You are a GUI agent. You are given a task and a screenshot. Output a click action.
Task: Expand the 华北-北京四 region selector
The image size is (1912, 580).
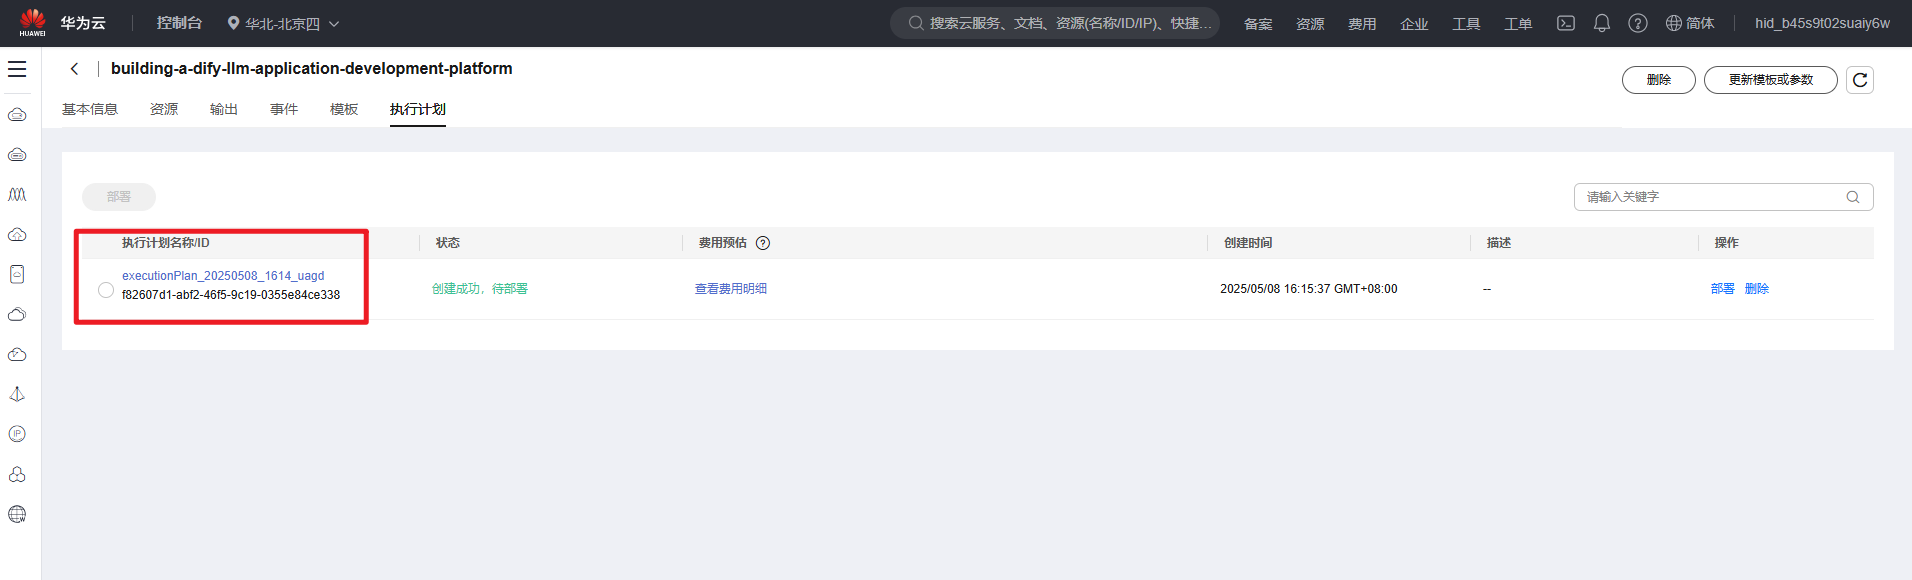click(284, 23)
